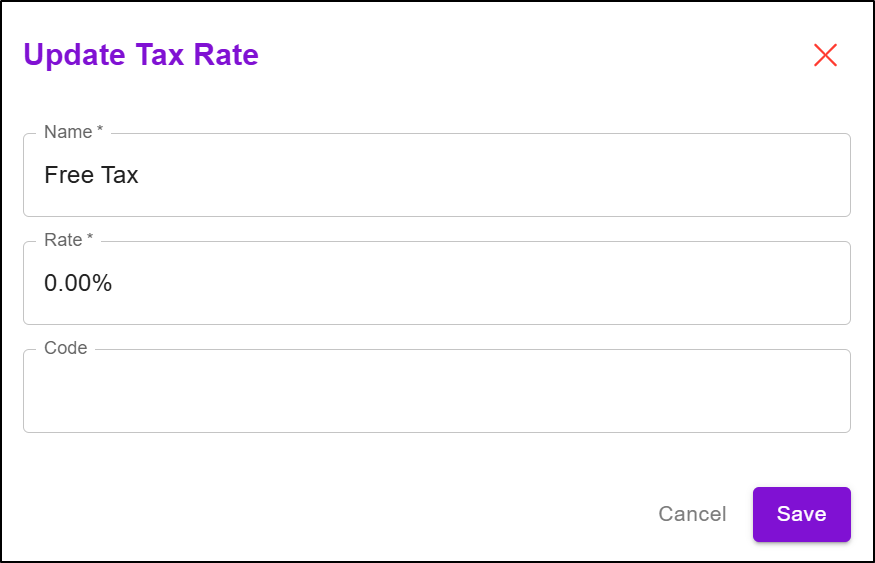Hit the purple Save button
The height and width of the screenshot is (563, 875).
pyautogui.click(x=801, y=514)
